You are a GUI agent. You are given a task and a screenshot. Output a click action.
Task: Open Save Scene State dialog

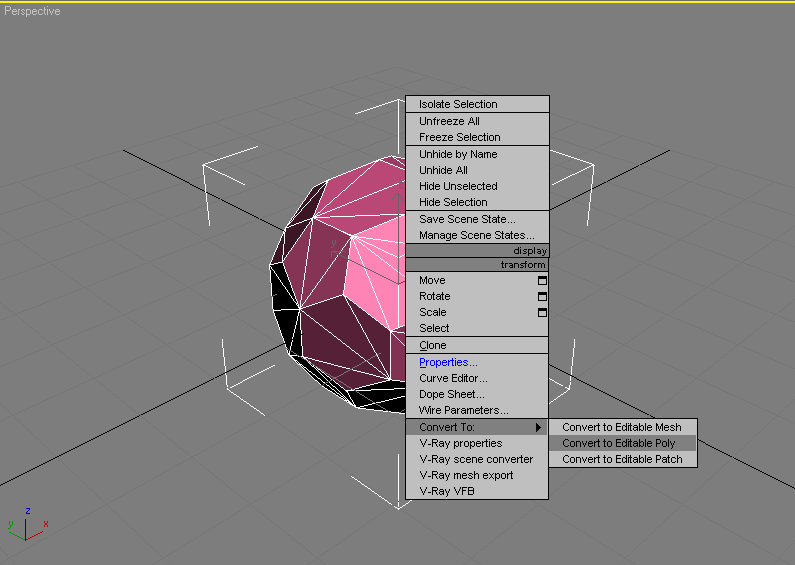477,219
